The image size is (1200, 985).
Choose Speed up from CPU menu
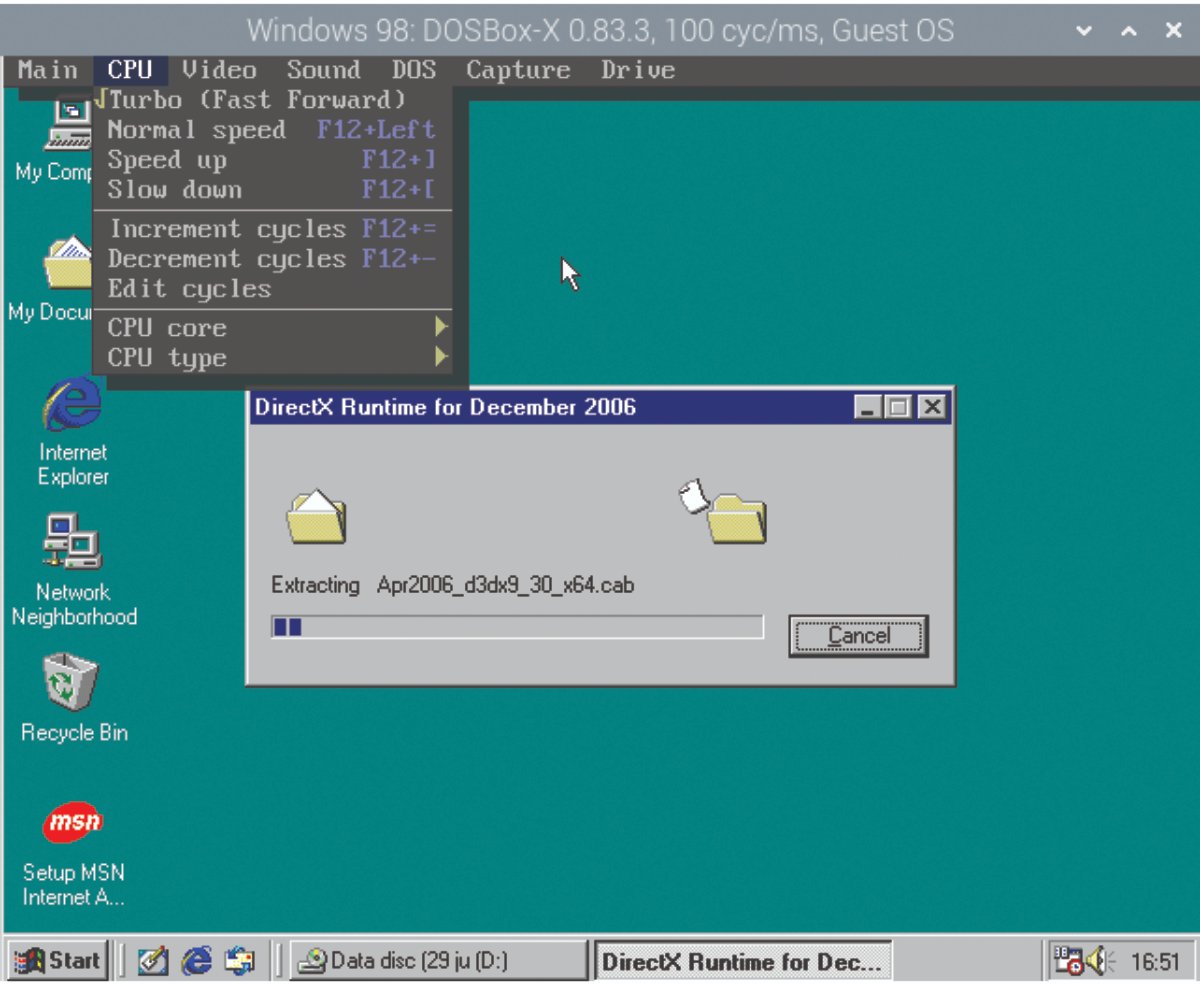[272, 160]
